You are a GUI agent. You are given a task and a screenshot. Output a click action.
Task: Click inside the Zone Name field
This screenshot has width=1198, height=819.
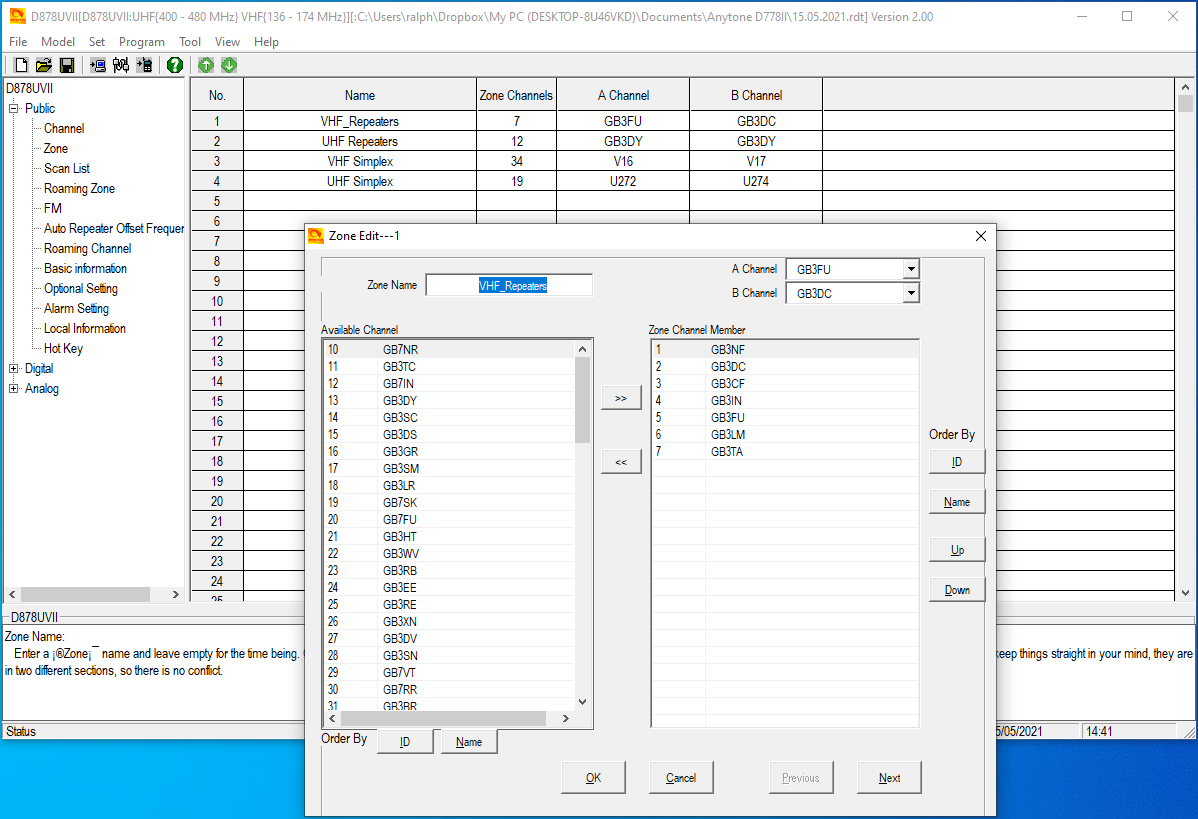[509, 284]
